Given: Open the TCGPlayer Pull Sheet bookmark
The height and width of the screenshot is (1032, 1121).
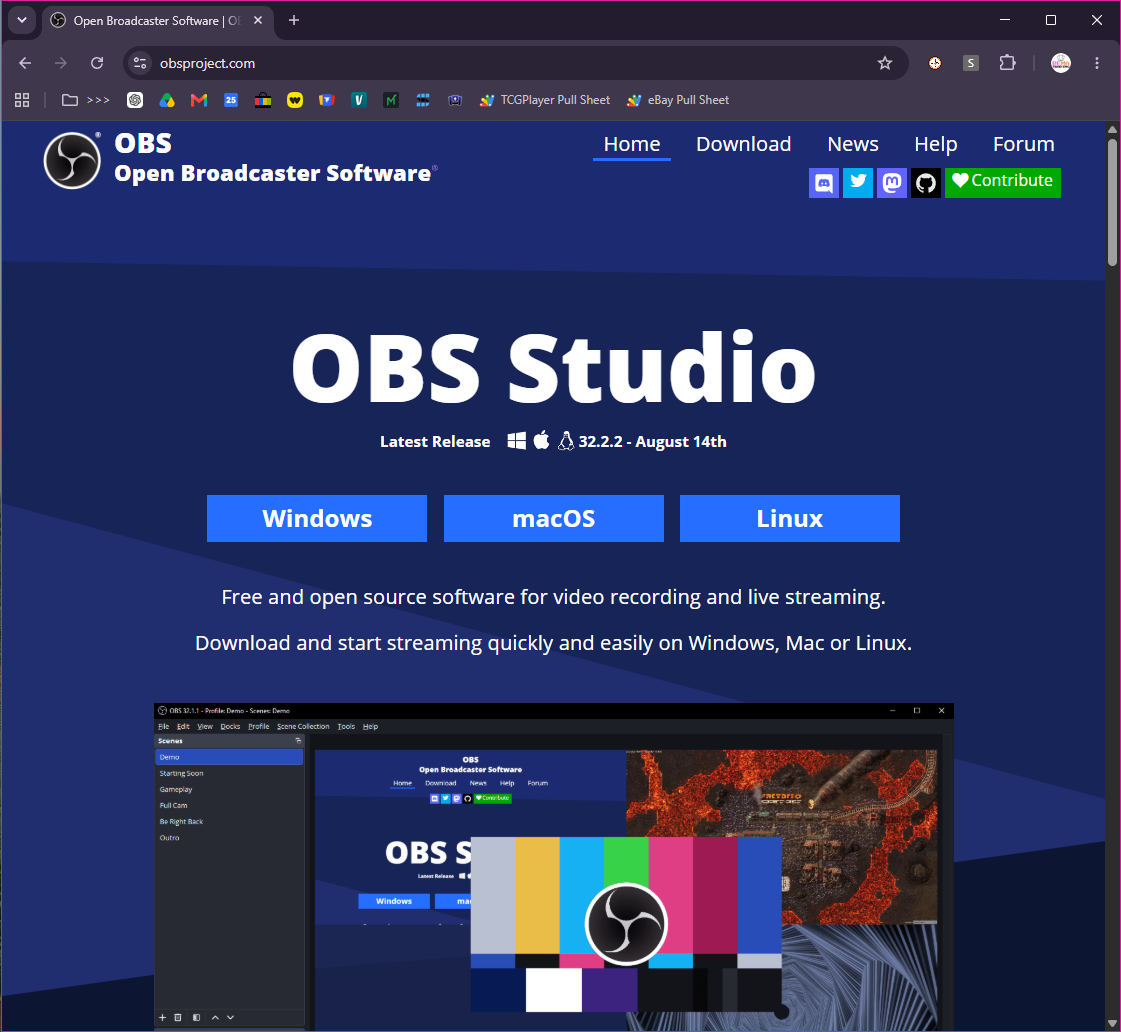Looking at the screenshot, I should click(545, 100).
